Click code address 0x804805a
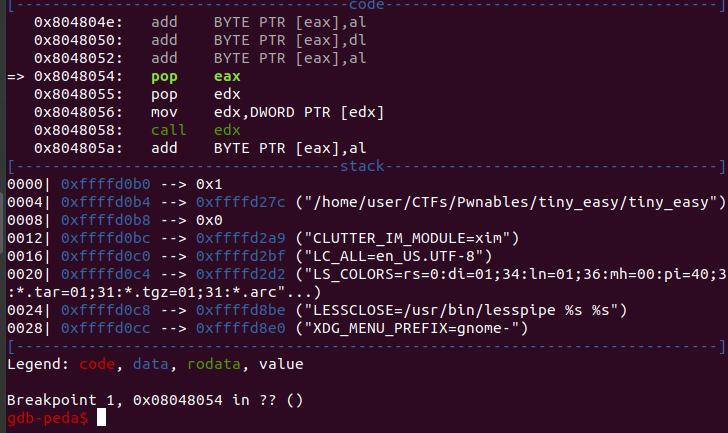This screenshot has height=433, width=728. pos(77,148)
